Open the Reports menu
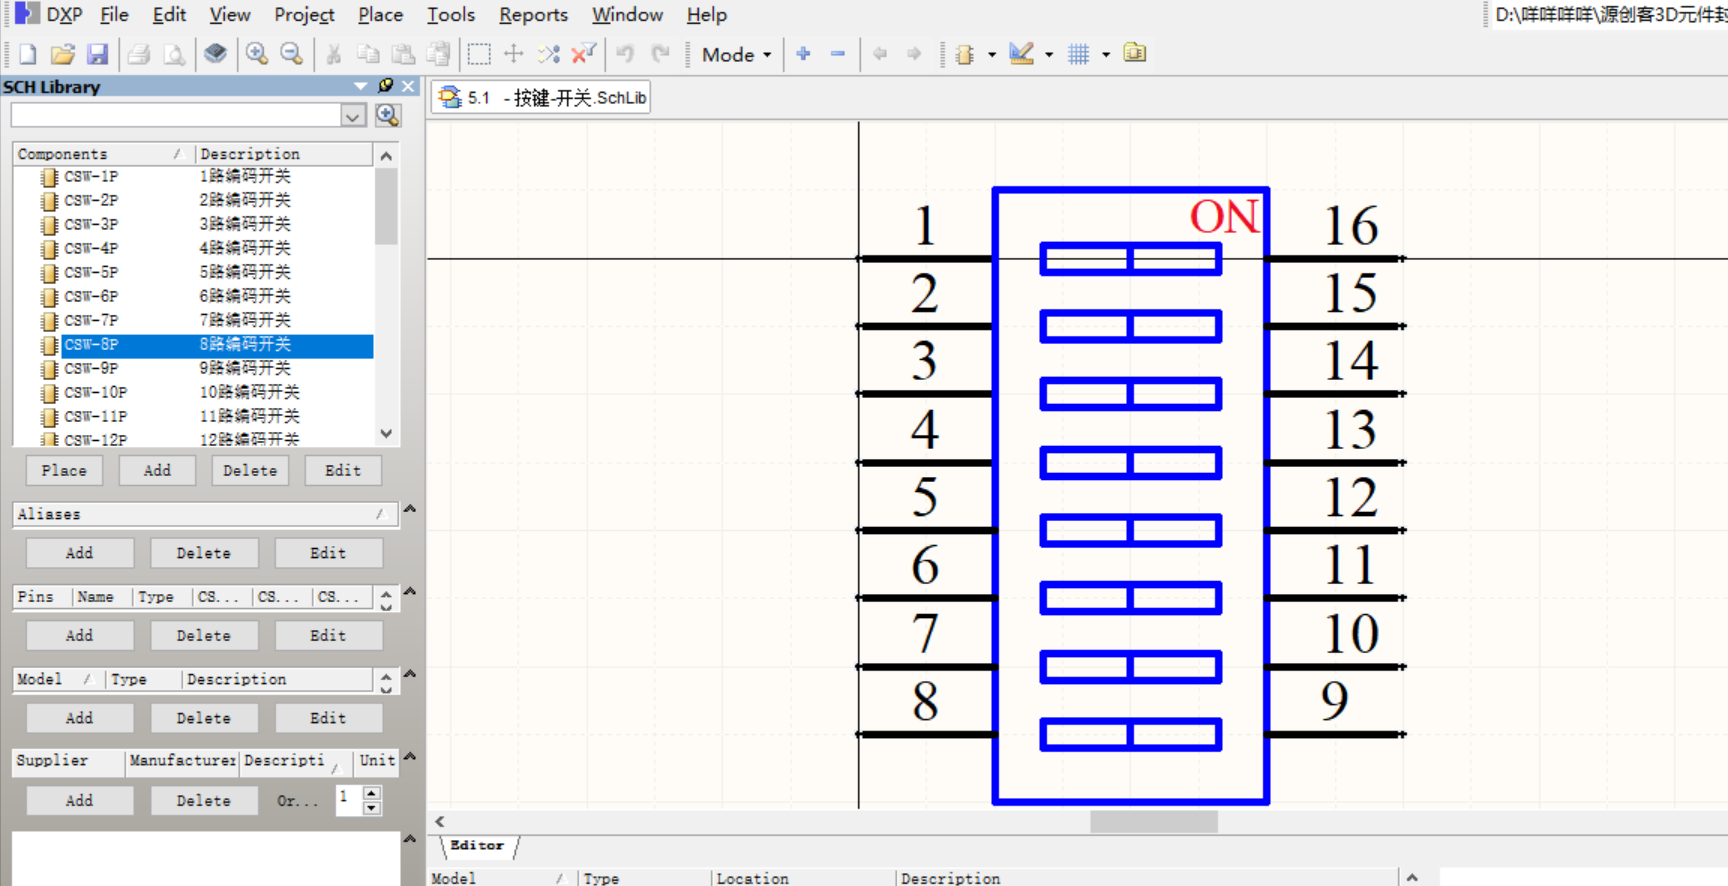This screenshot has height=886, width=1728. (x=533, y=15)
